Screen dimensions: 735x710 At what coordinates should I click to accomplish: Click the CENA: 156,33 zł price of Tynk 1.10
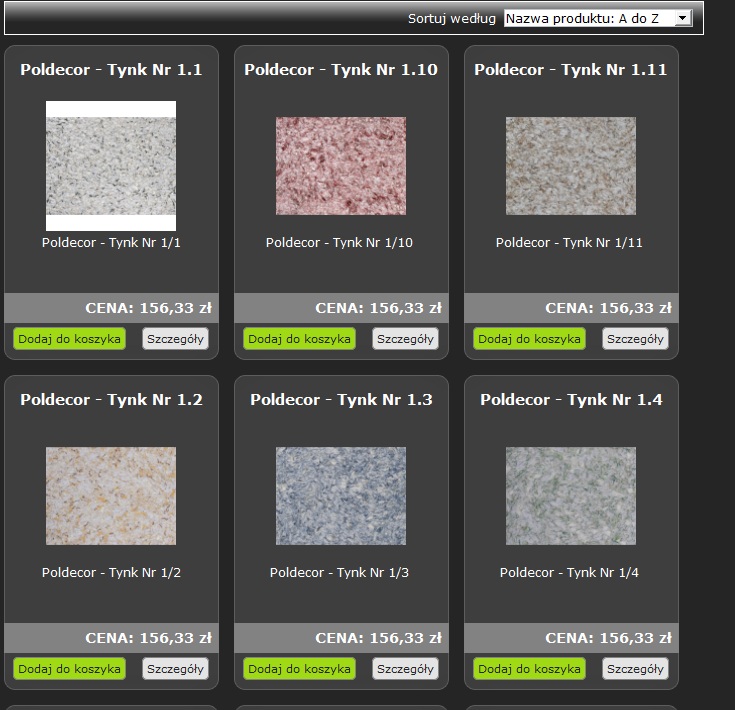point(378,308)
